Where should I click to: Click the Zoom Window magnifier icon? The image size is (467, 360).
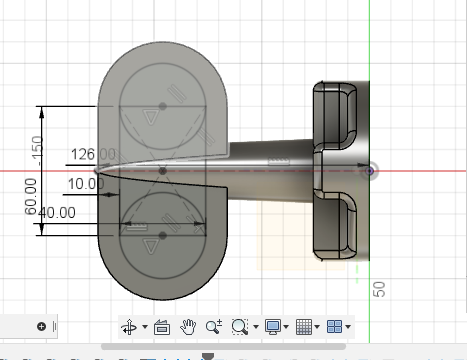coord(240,327)
